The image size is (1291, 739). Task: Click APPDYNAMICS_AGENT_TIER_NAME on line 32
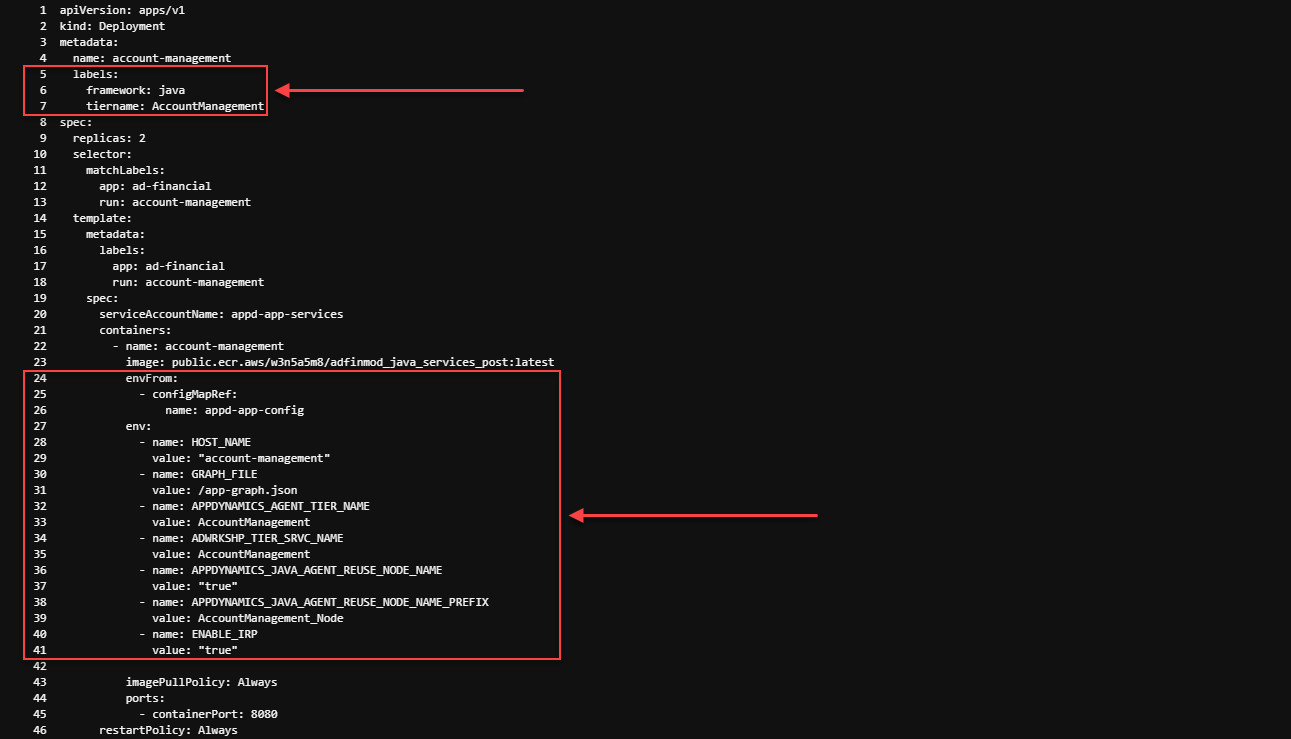(x=280, y=506)
